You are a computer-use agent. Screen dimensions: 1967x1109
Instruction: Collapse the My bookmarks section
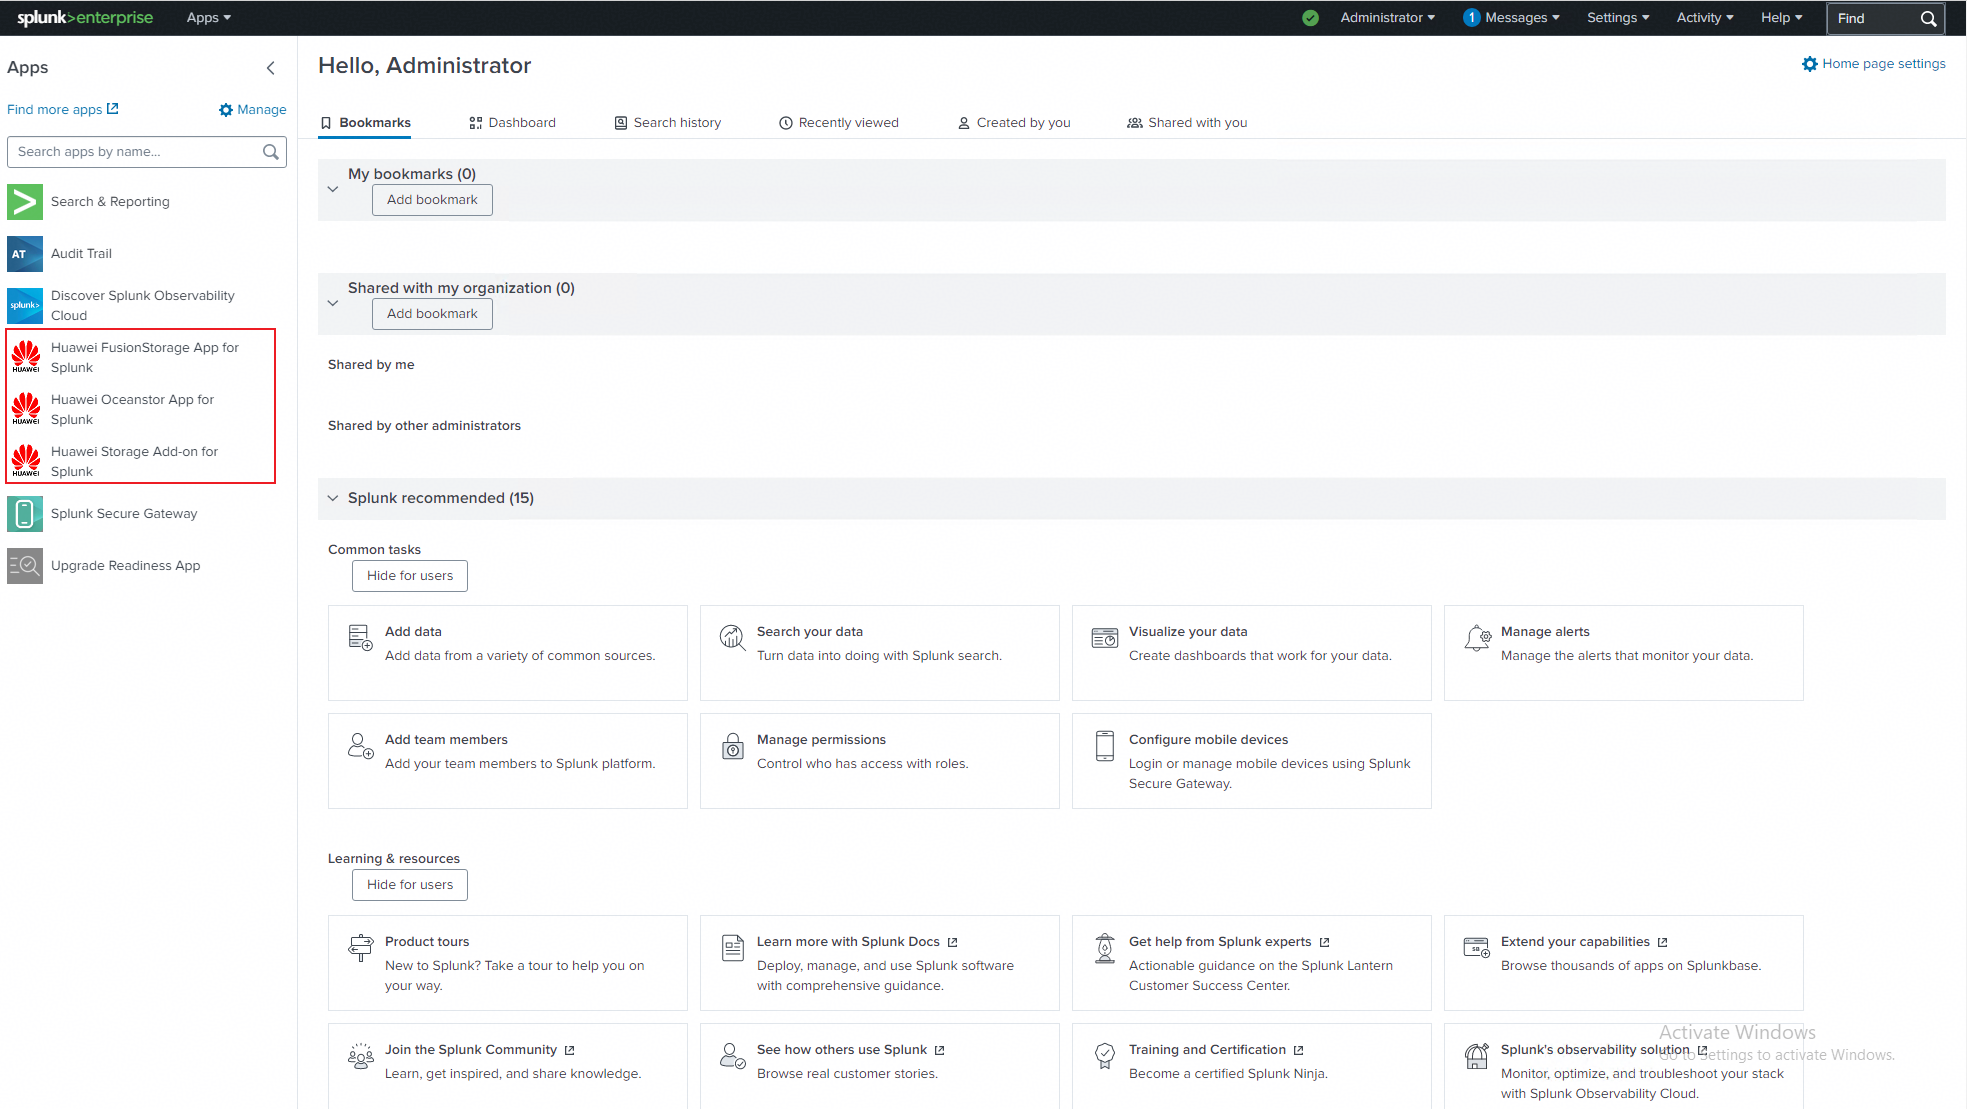333,189
